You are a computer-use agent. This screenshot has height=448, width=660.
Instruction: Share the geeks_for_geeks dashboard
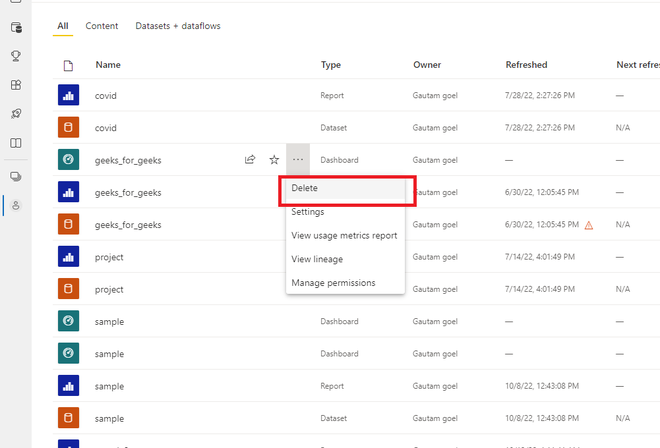250,160
